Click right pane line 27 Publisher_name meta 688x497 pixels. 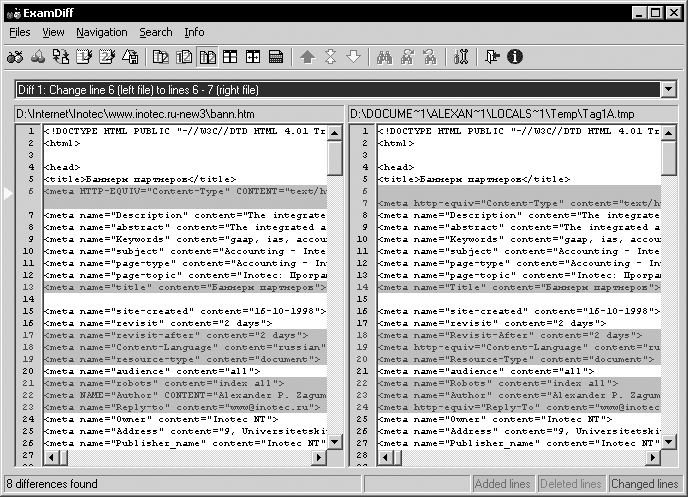(519, 443)
